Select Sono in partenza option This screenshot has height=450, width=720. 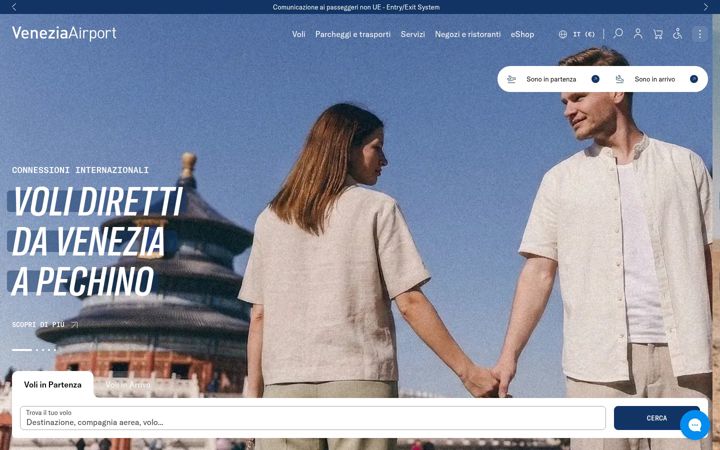pos(551,79)
